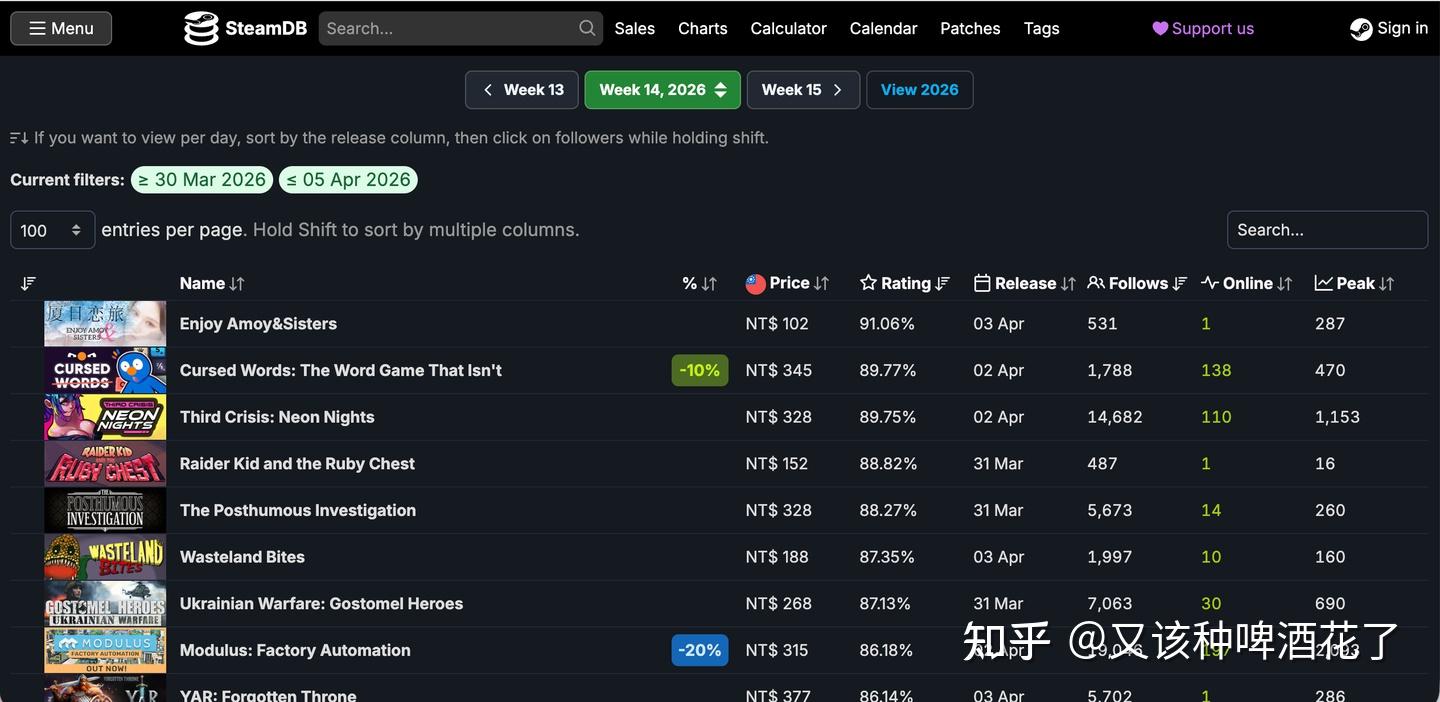The image size is (1440, 702).
Task: Open Wasteland Bites thumbnail
Action: click(x=105, y=557)
